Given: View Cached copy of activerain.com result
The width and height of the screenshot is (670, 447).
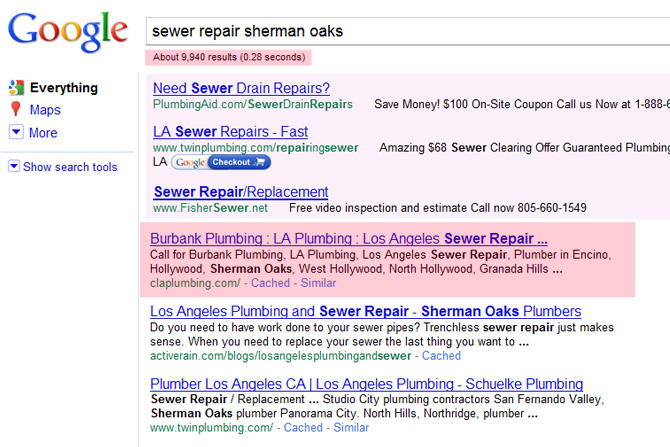Looking at the screenshot, I should (441, 355).
